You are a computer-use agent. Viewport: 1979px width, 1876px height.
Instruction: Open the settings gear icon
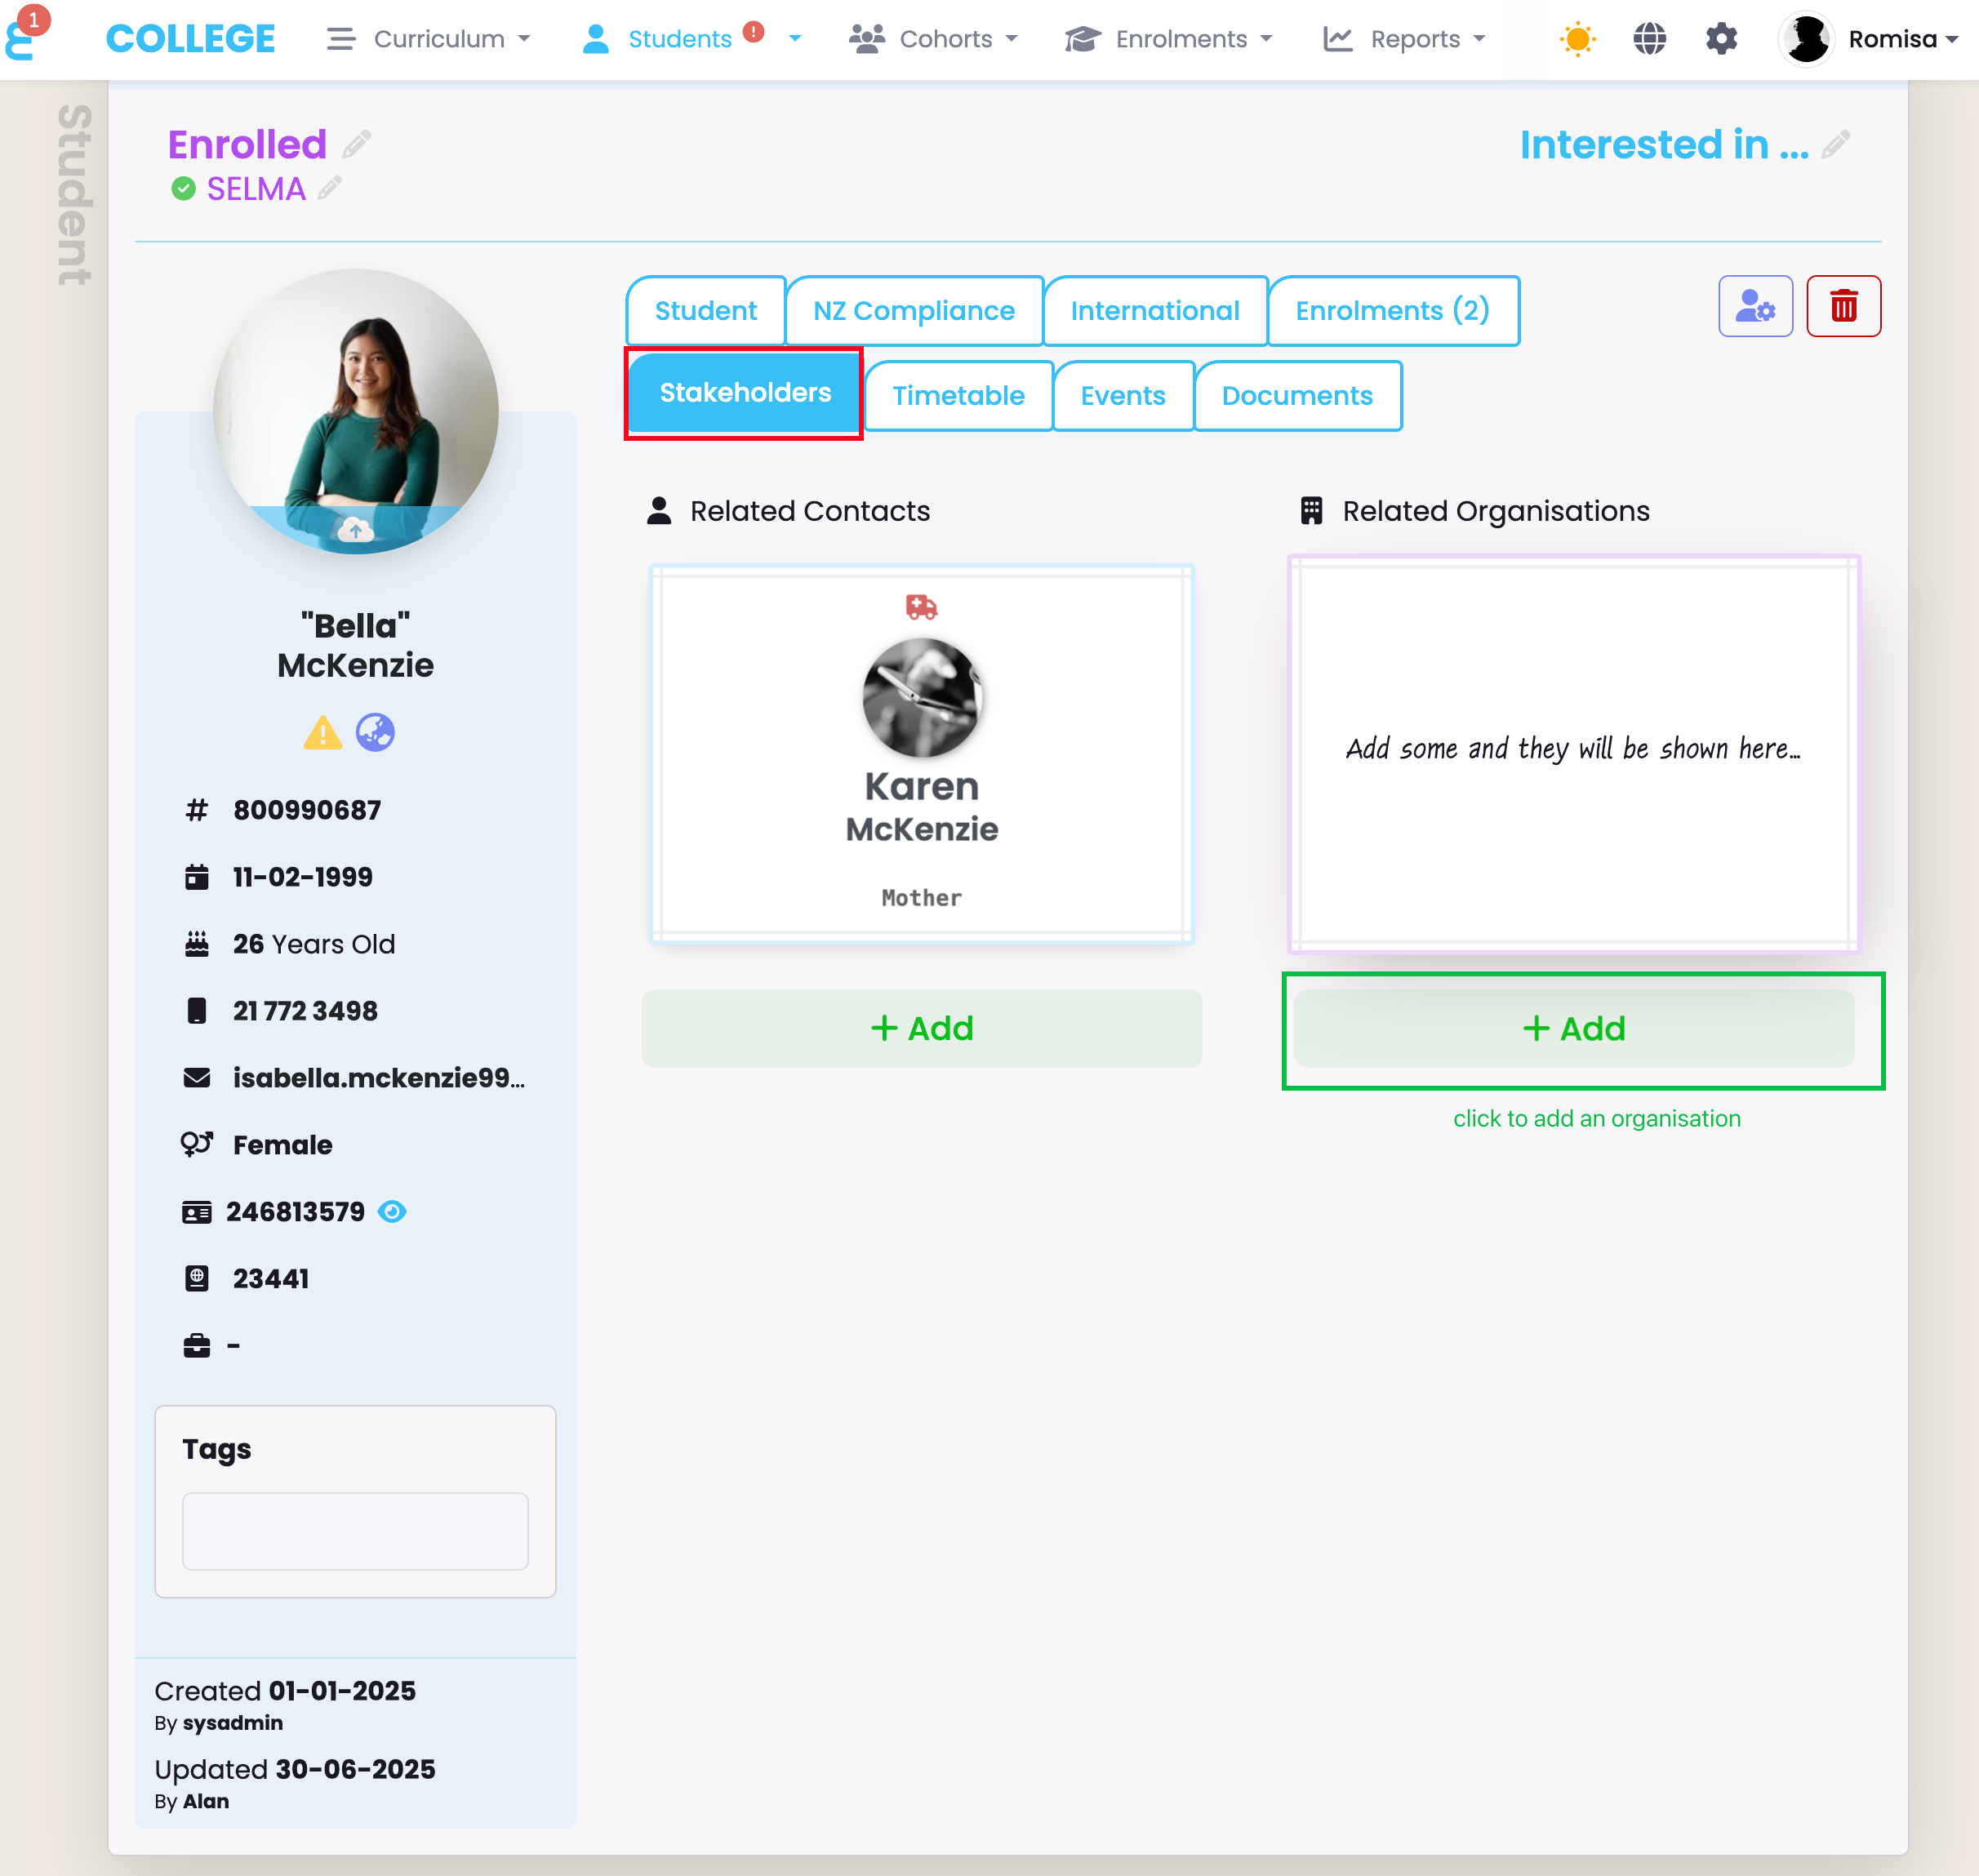point(1721,39)
